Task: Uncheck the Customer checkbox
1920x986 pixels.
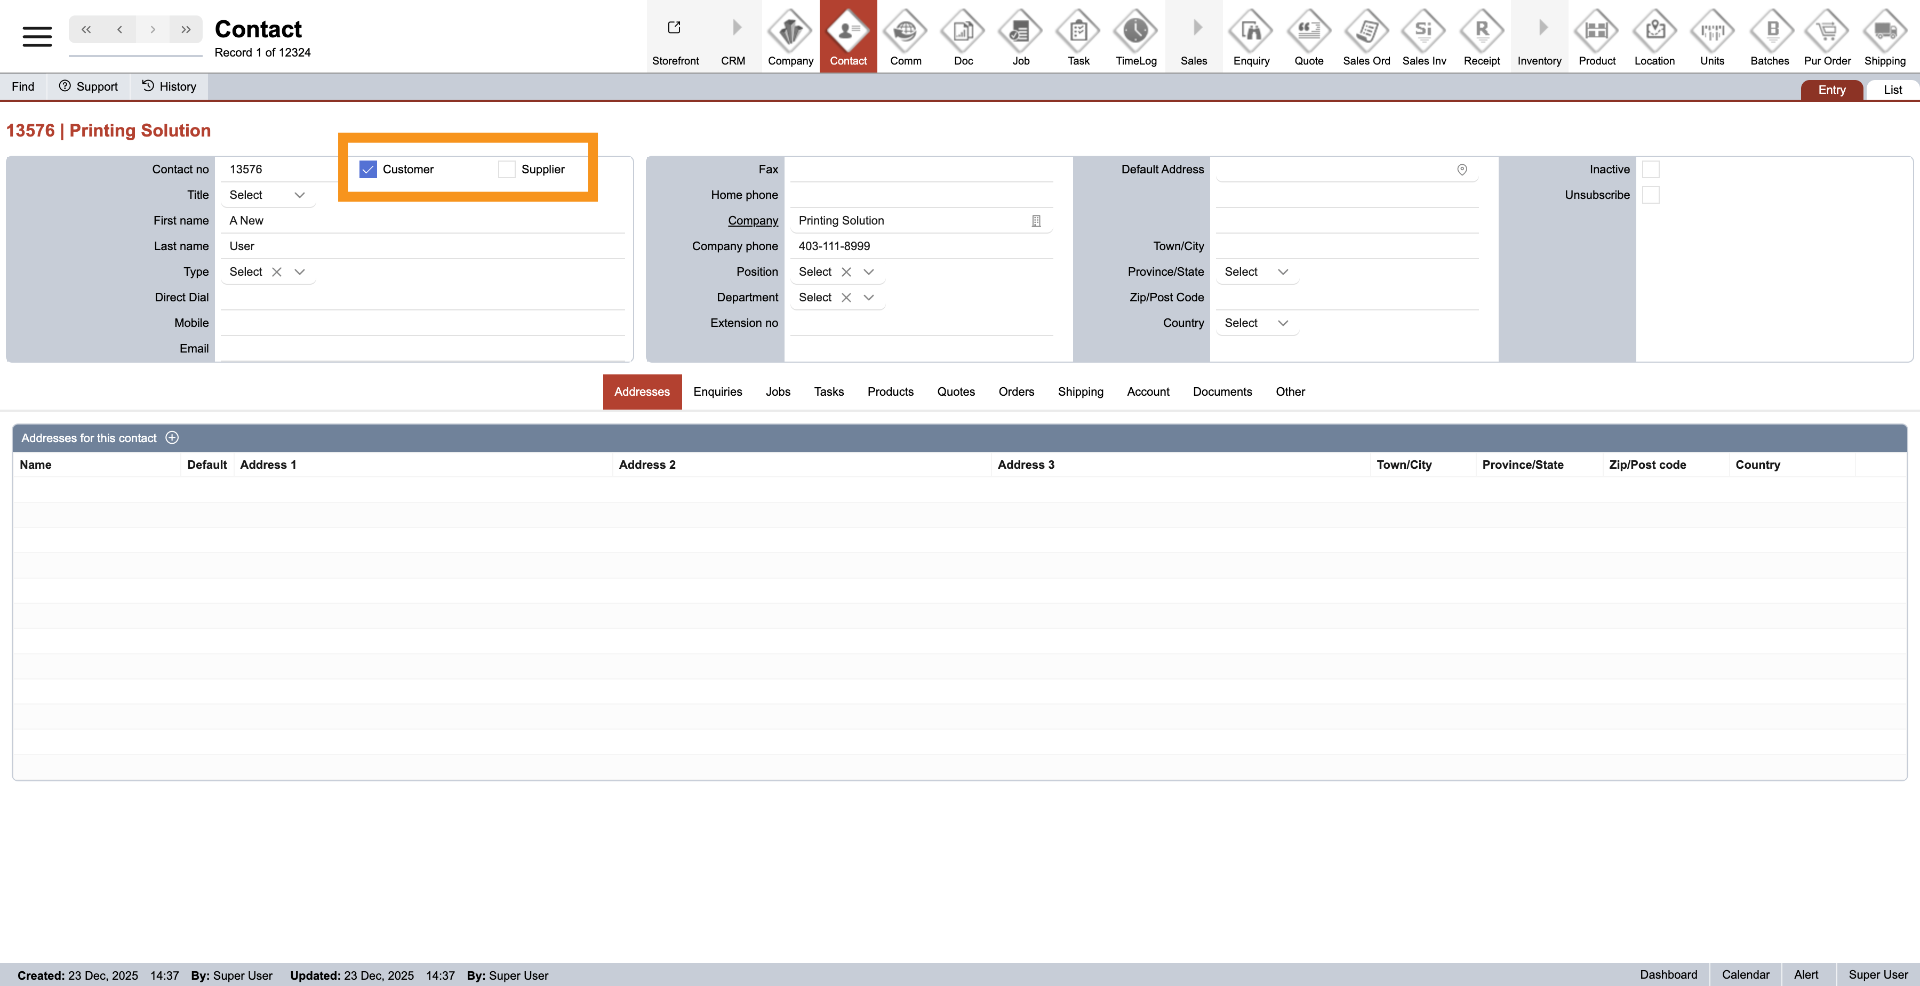Action: click(x=368, y=170)
